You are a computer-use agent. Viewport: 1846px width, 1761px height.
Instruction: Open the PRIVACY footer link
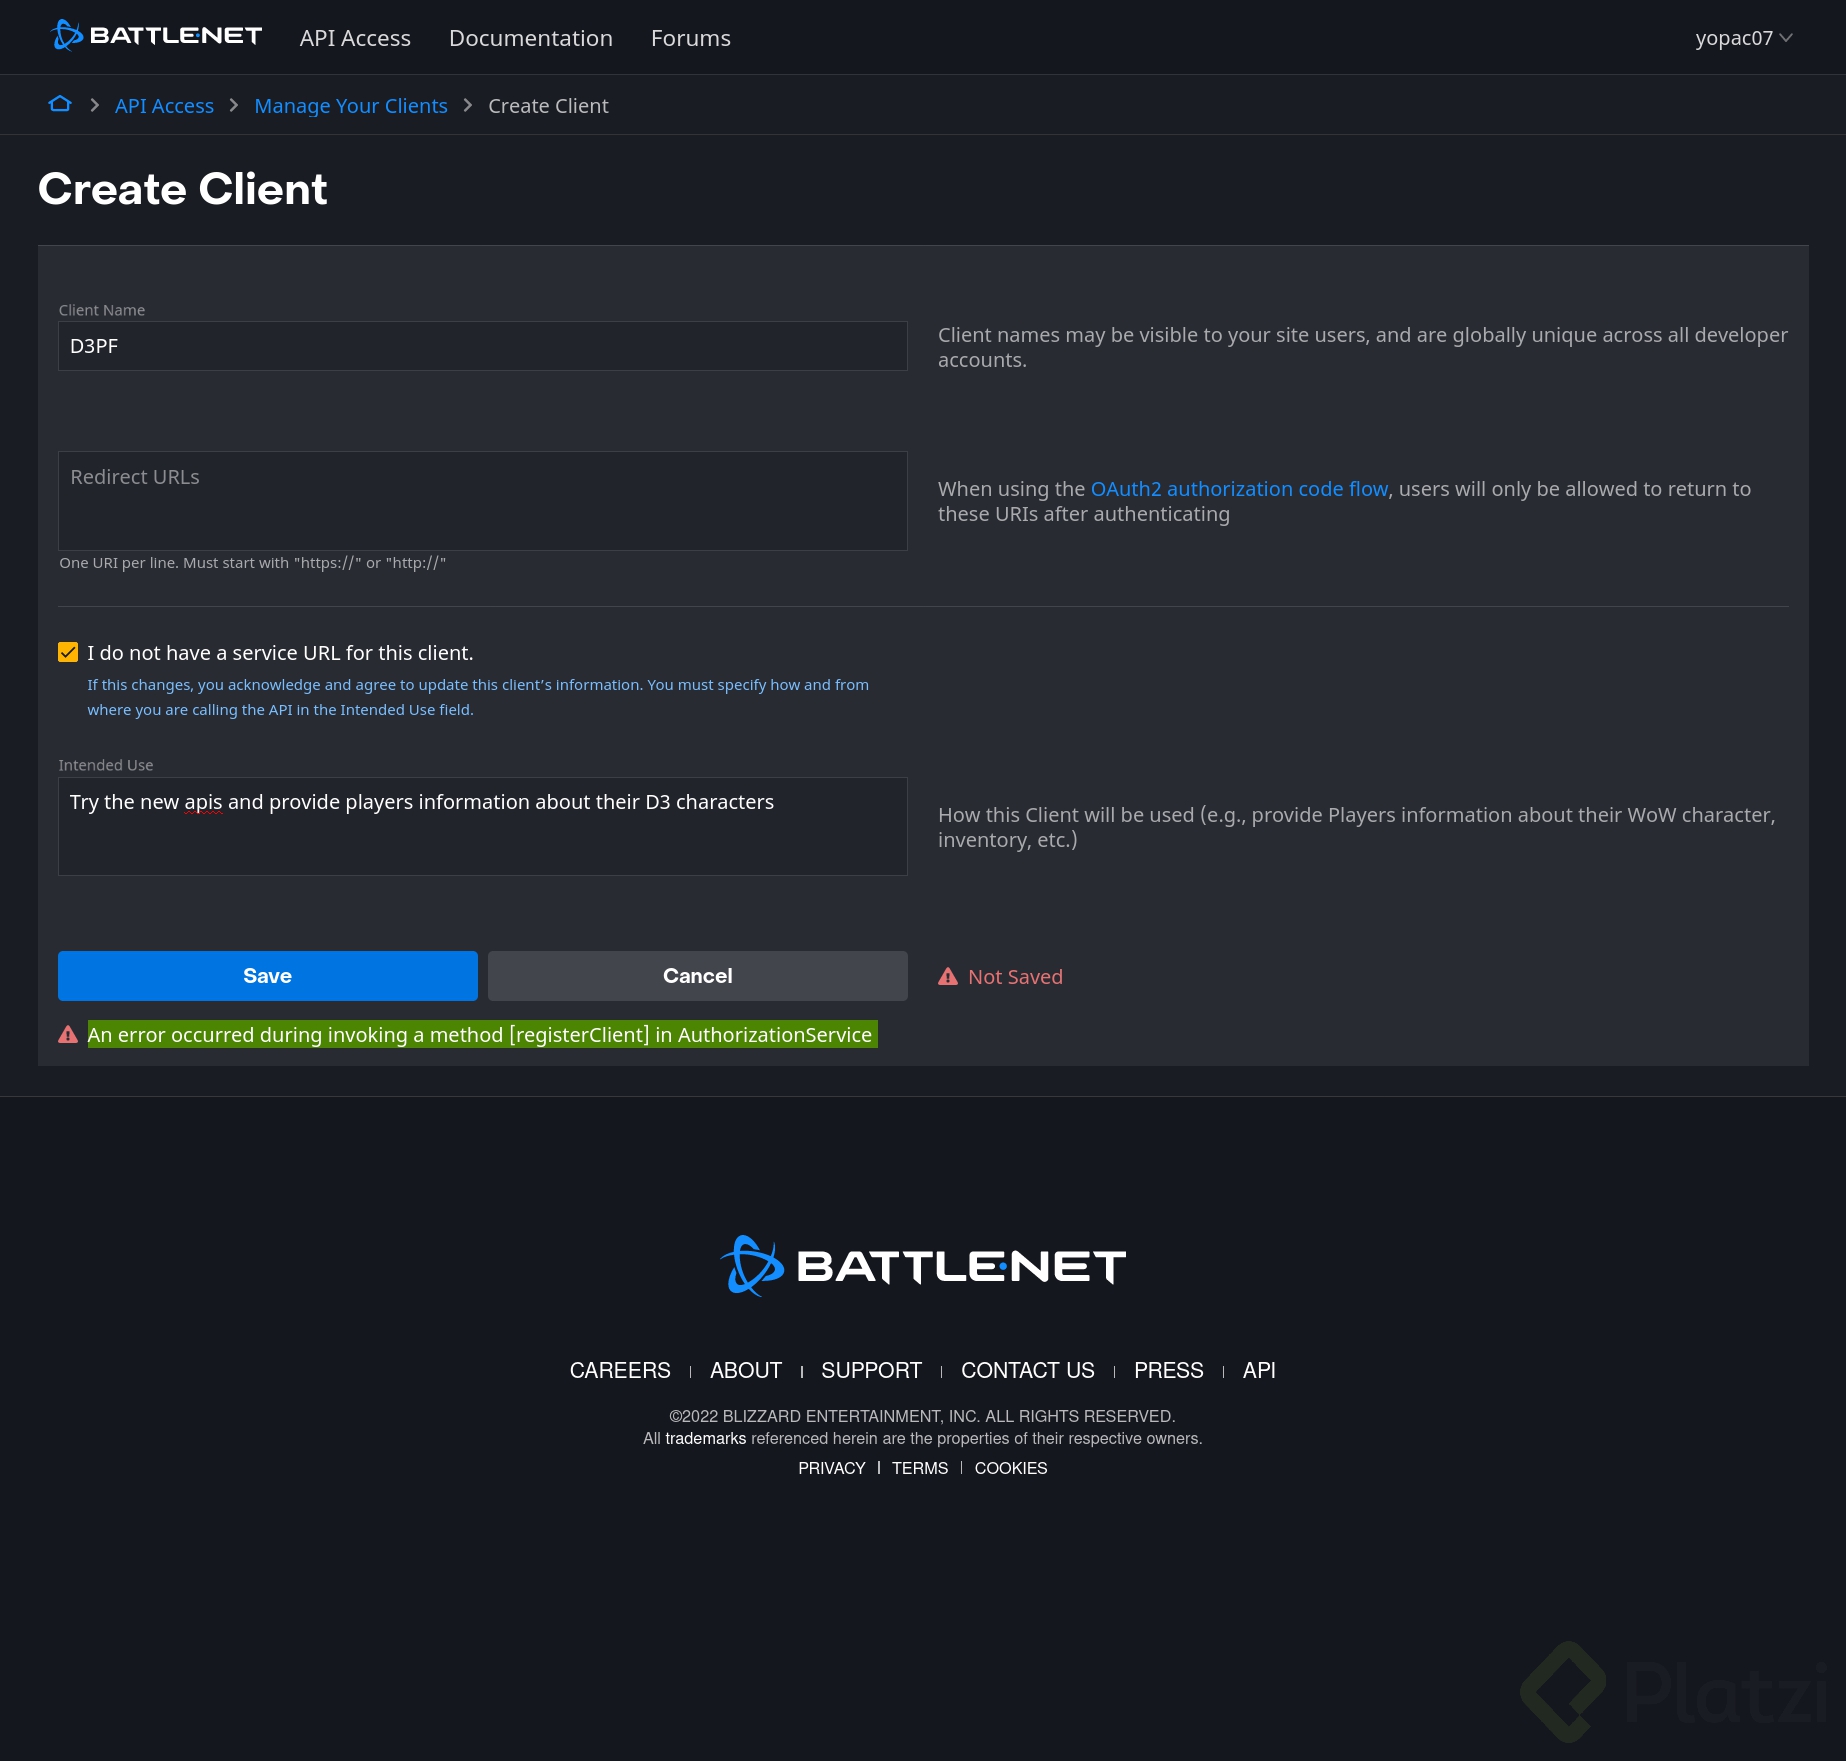(x=831, y=1468)
